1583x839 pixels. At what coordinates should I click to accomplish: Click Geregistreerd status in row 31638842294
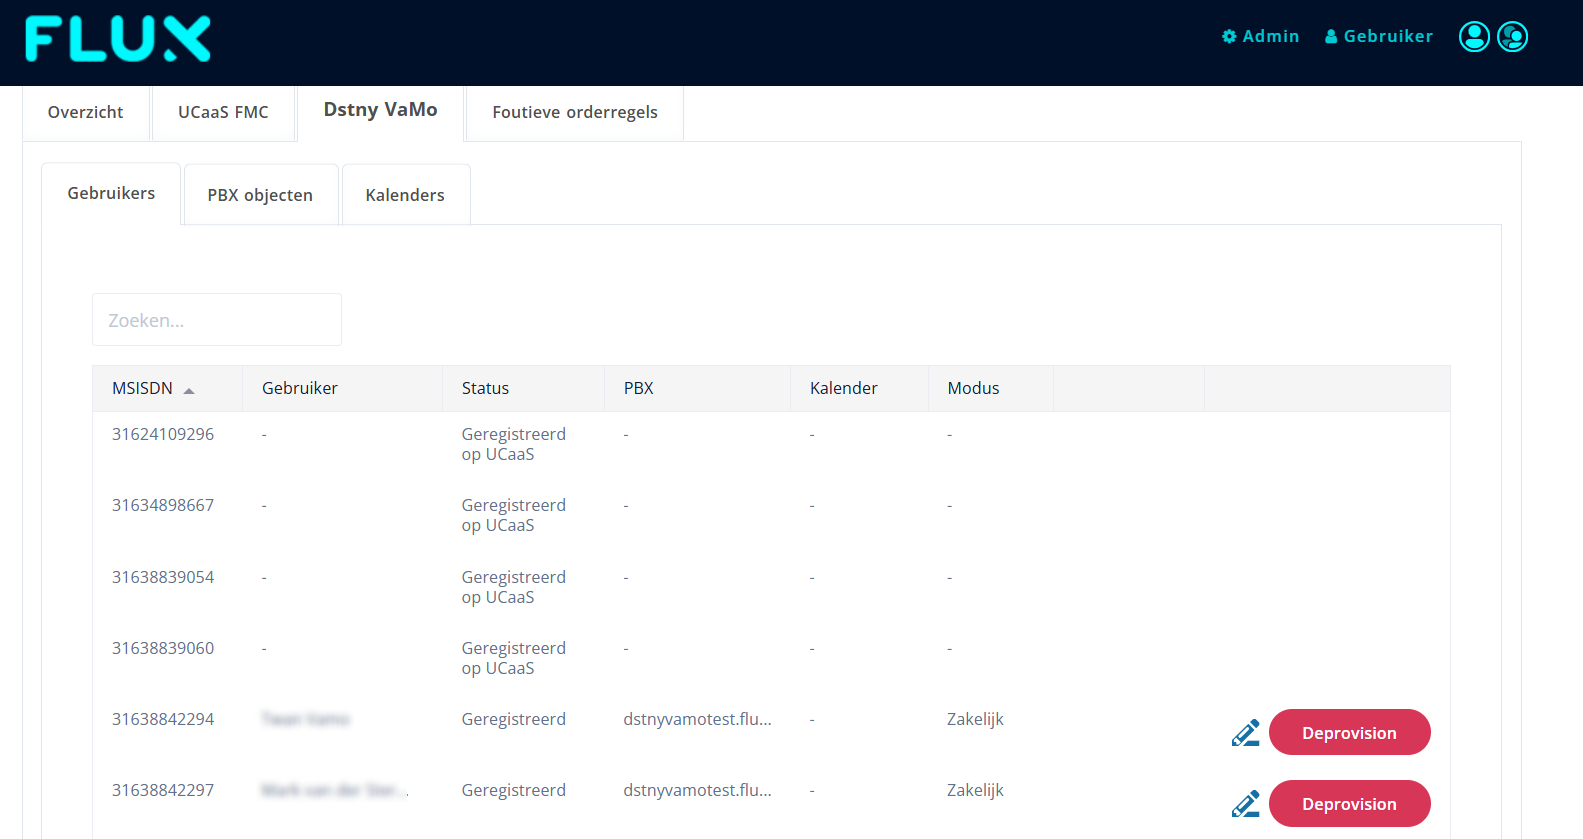pyautogui.click(x=513, y=719)
